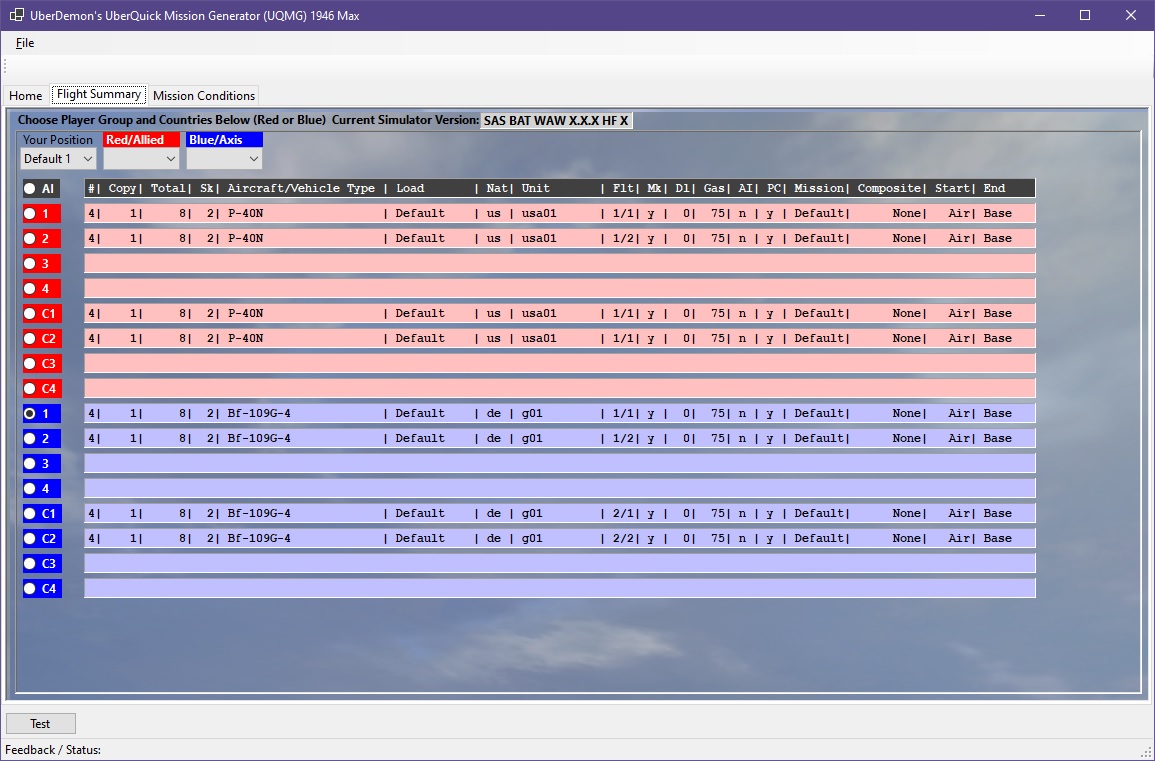Image resolution: width=1155 pixels, height=761 pixels.
Task: Switch to the Flight Summary tab
Action: (99, 94)
